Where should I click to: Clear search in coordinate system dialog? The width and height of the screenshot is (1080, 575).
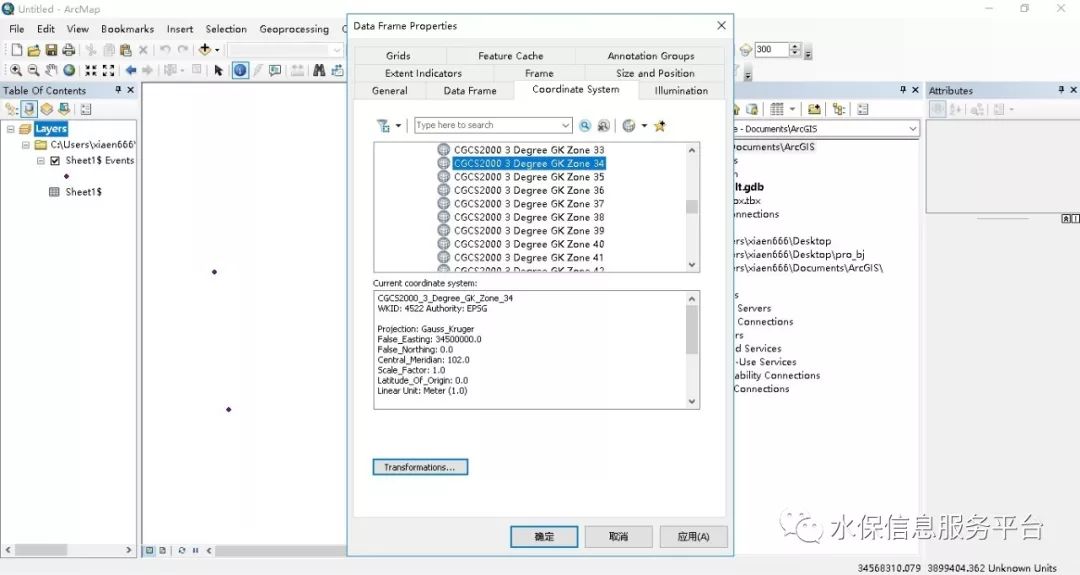pos(603,125)
